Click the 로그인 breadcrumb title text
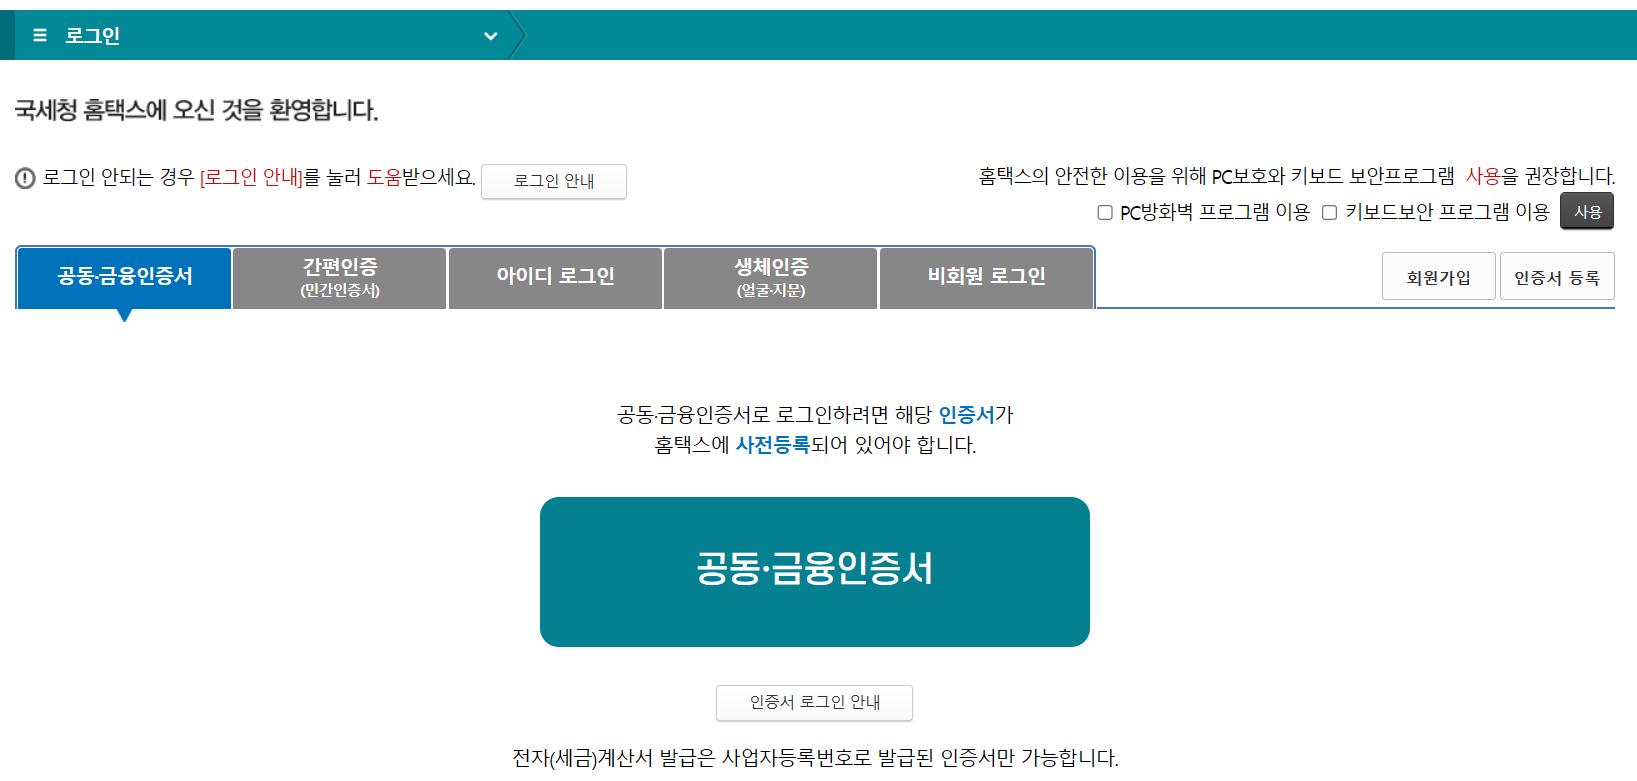 pyautogui.click(x=92, y=36)
